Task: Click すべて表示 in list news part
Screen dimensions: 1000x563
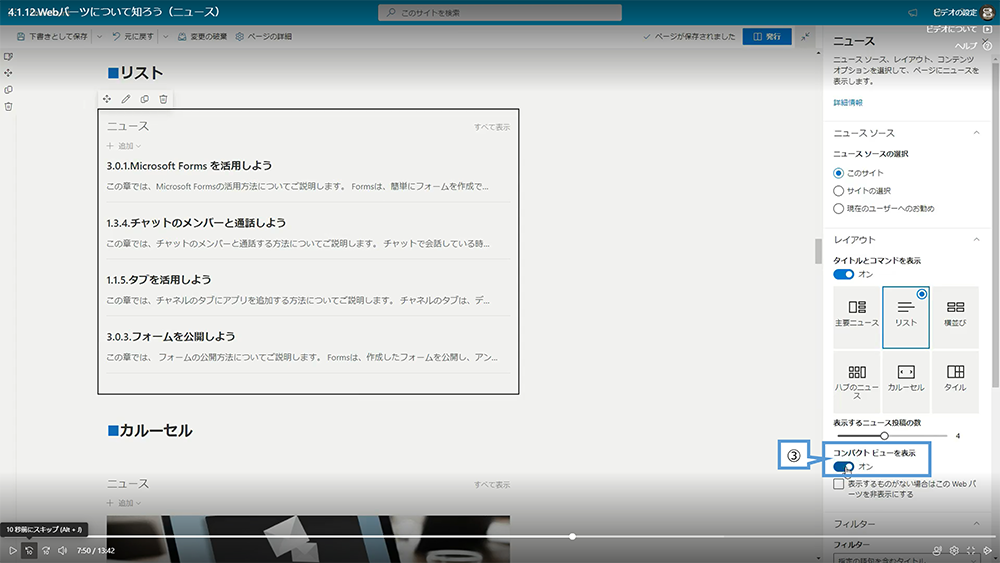Action: (x=492, y=127)
